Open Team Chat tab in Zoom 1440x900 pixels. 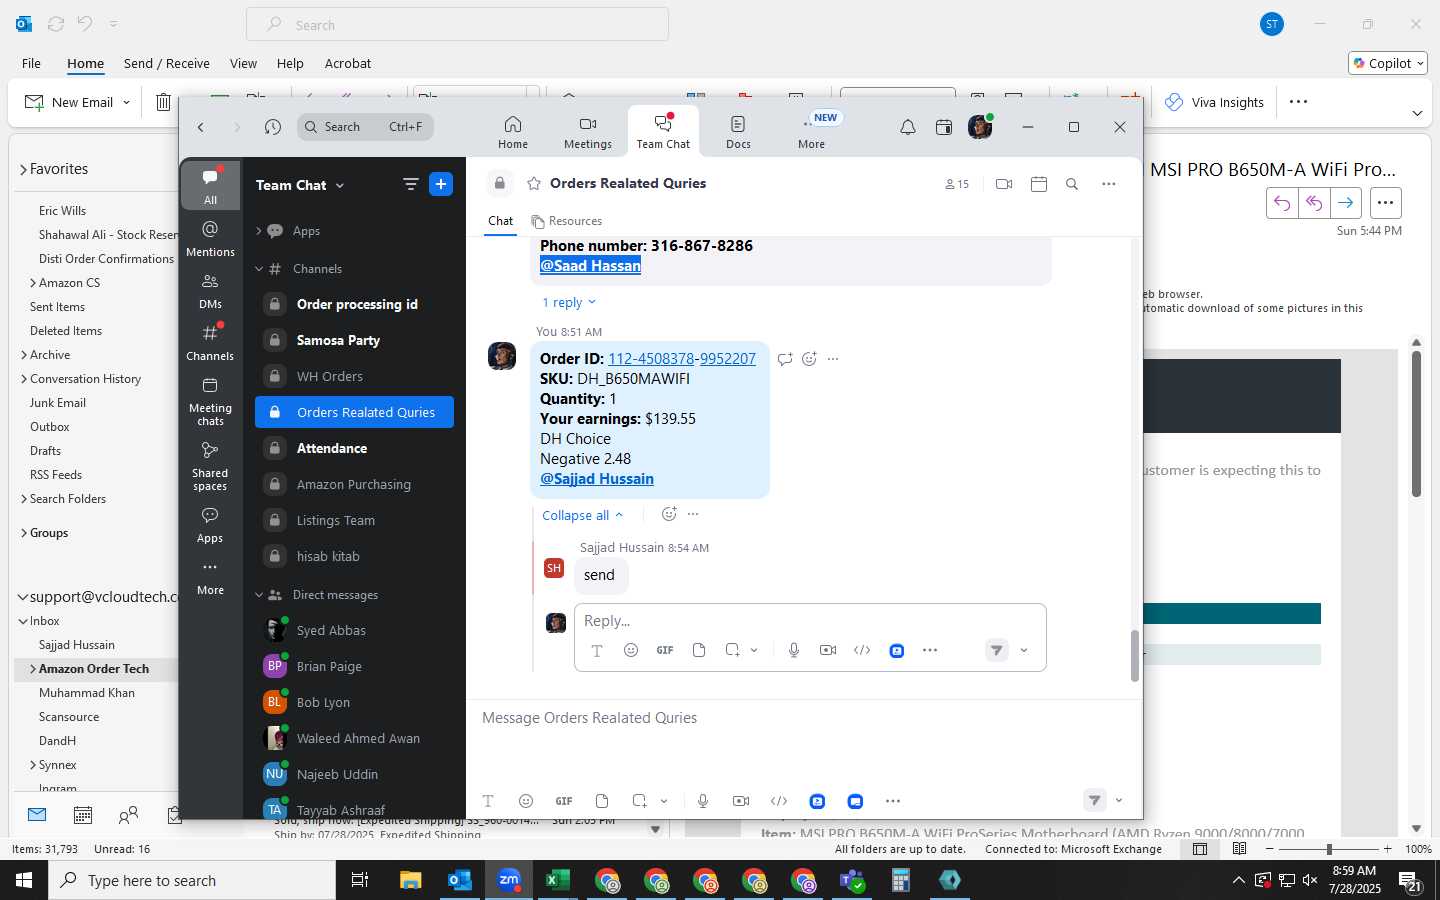pyautogui.click(x=663, y=131)
